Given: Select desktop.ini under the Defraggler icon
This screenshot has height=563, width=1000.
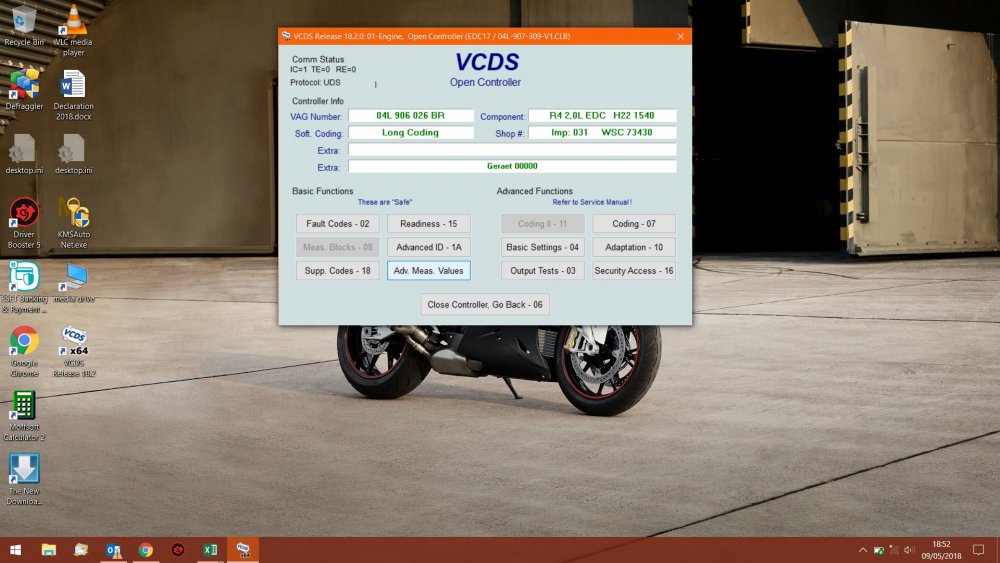Looking at the screenshot, I should (24, 154).
